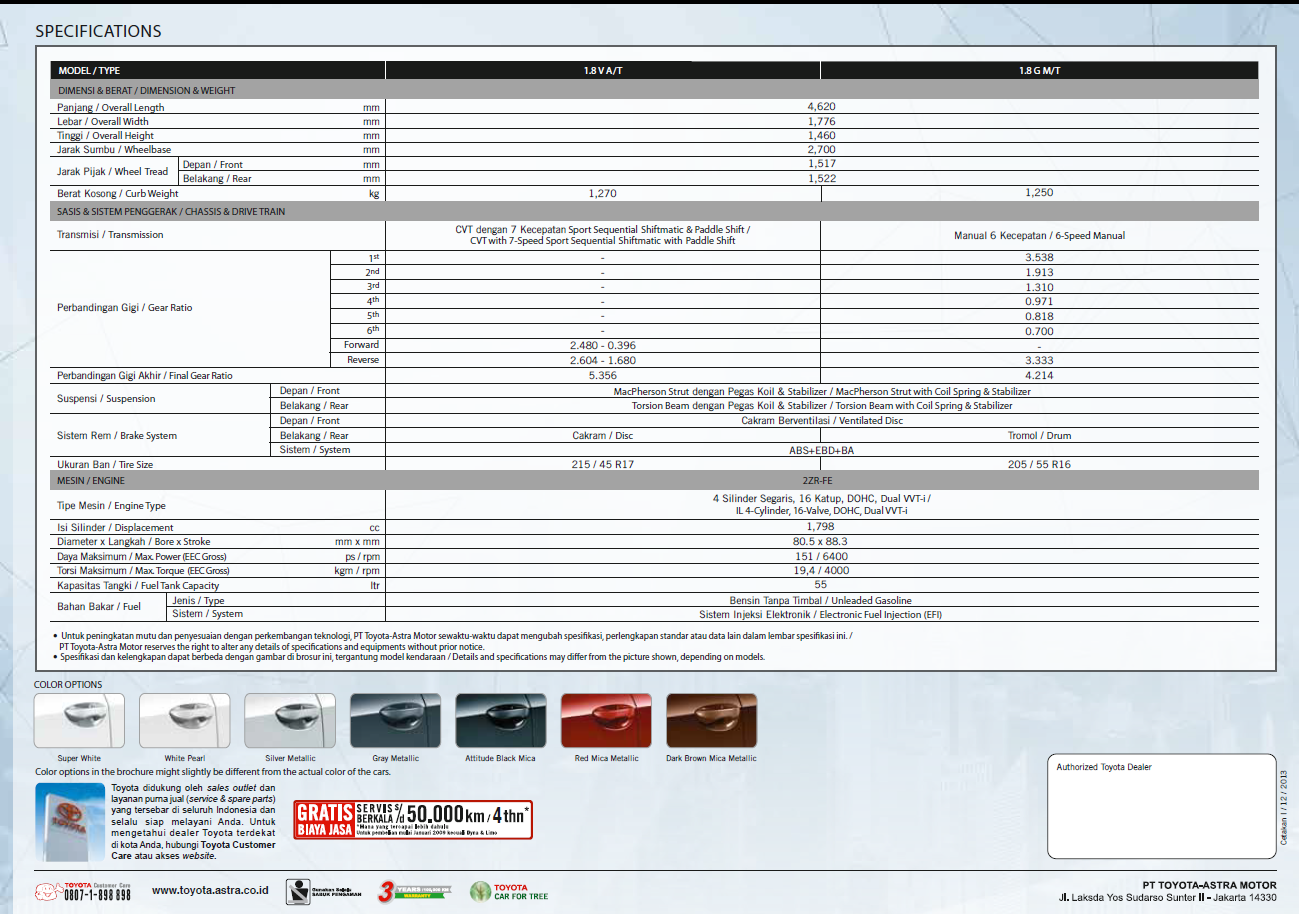Click the Reverse ratio 3.333
This screenshot has height=914, width=1299.
pos(1039,360)
